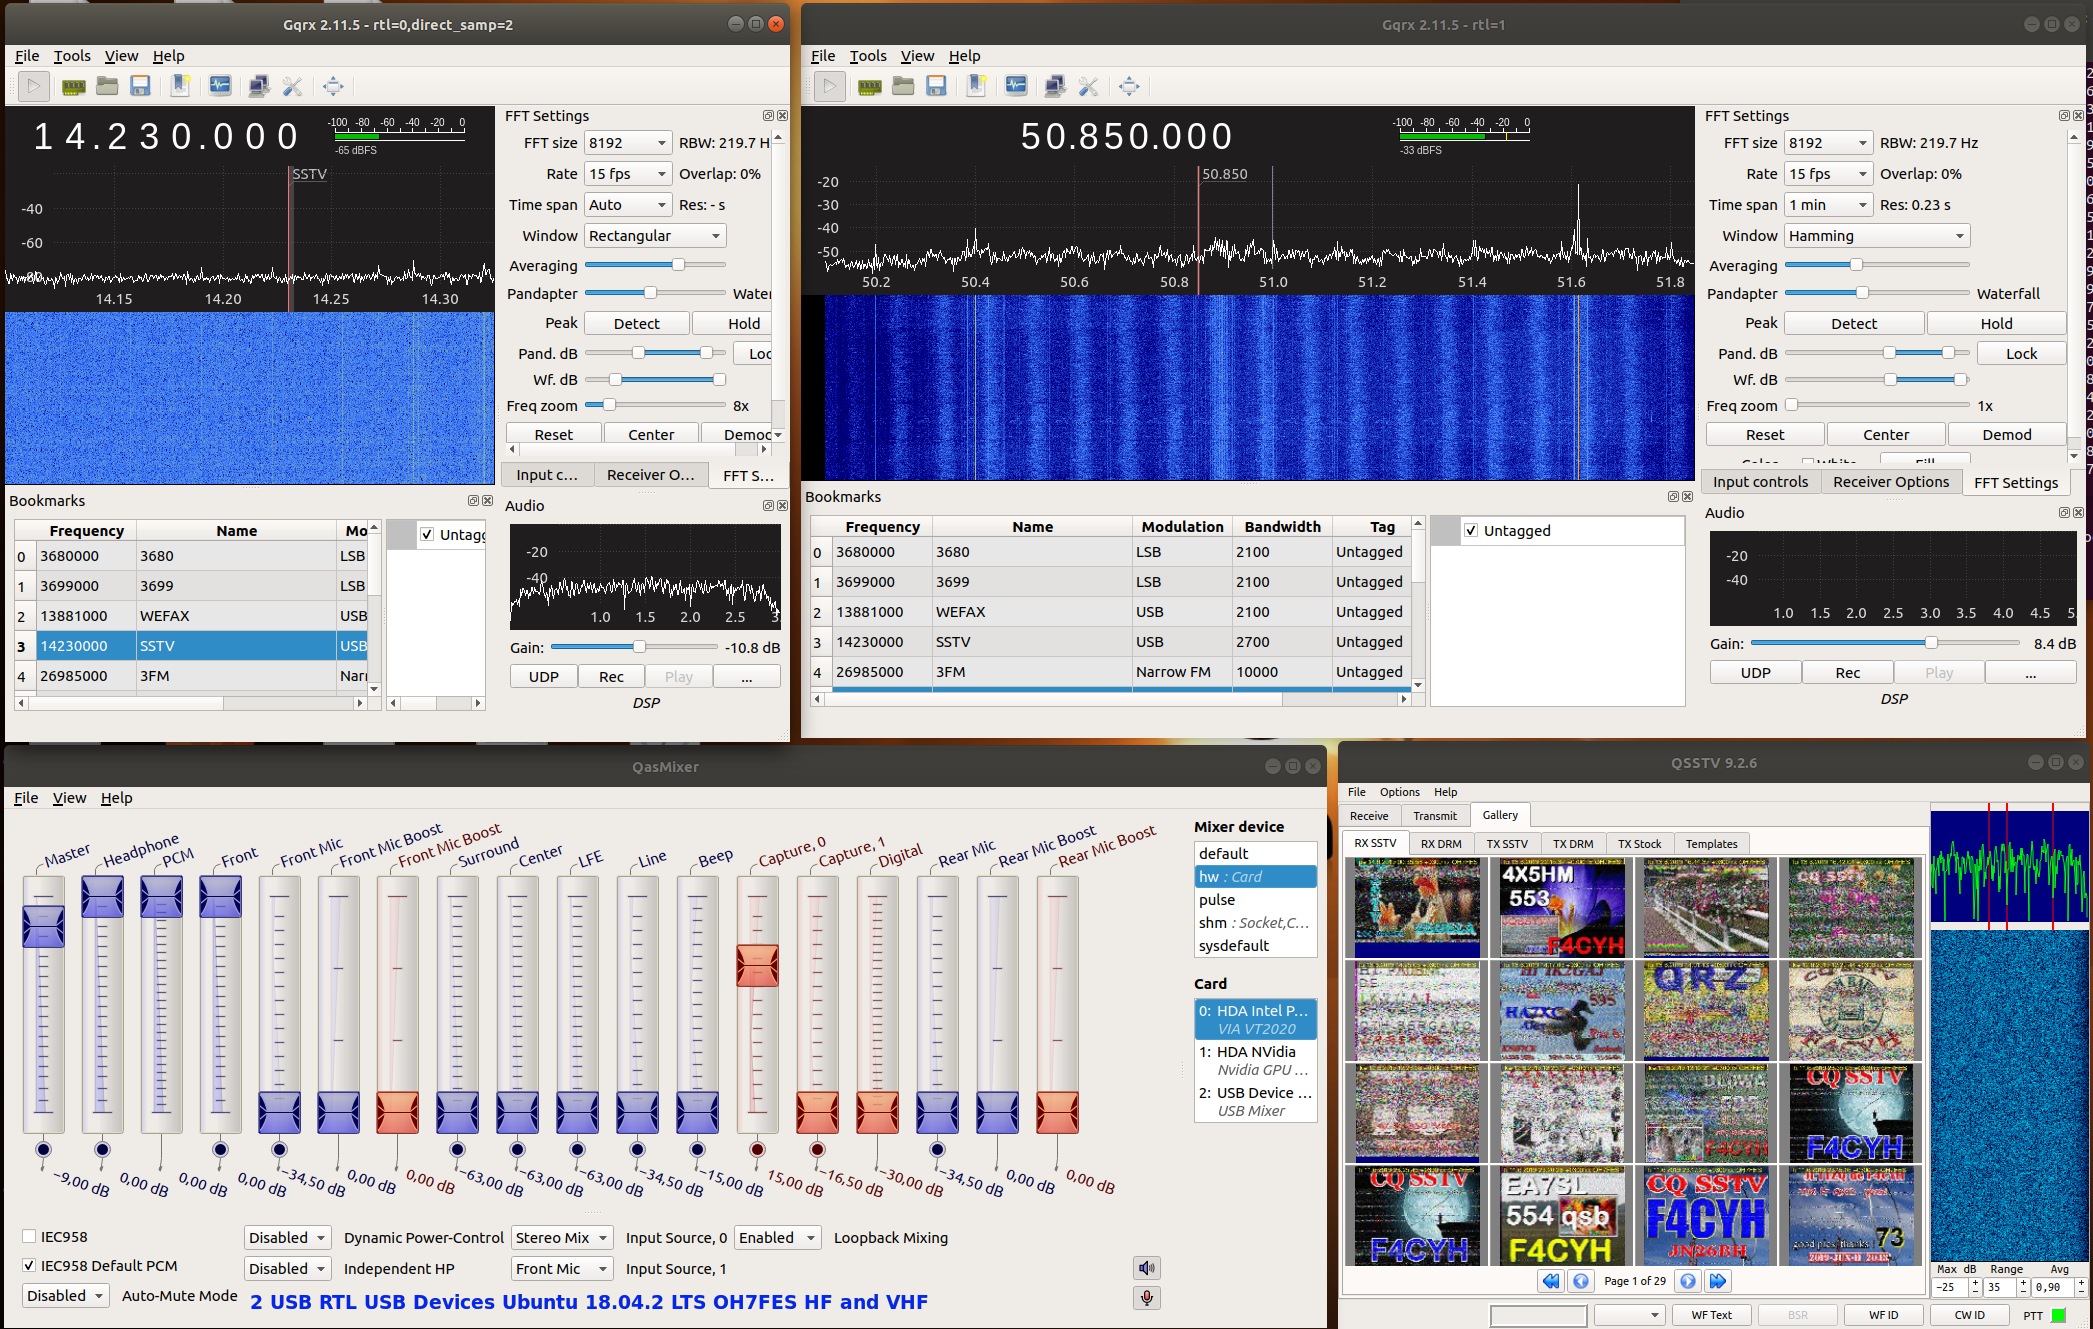Open remote control settings wrench icon right Gqrx
The width and height of the screenshot is (2093, 1329).
1088,86
